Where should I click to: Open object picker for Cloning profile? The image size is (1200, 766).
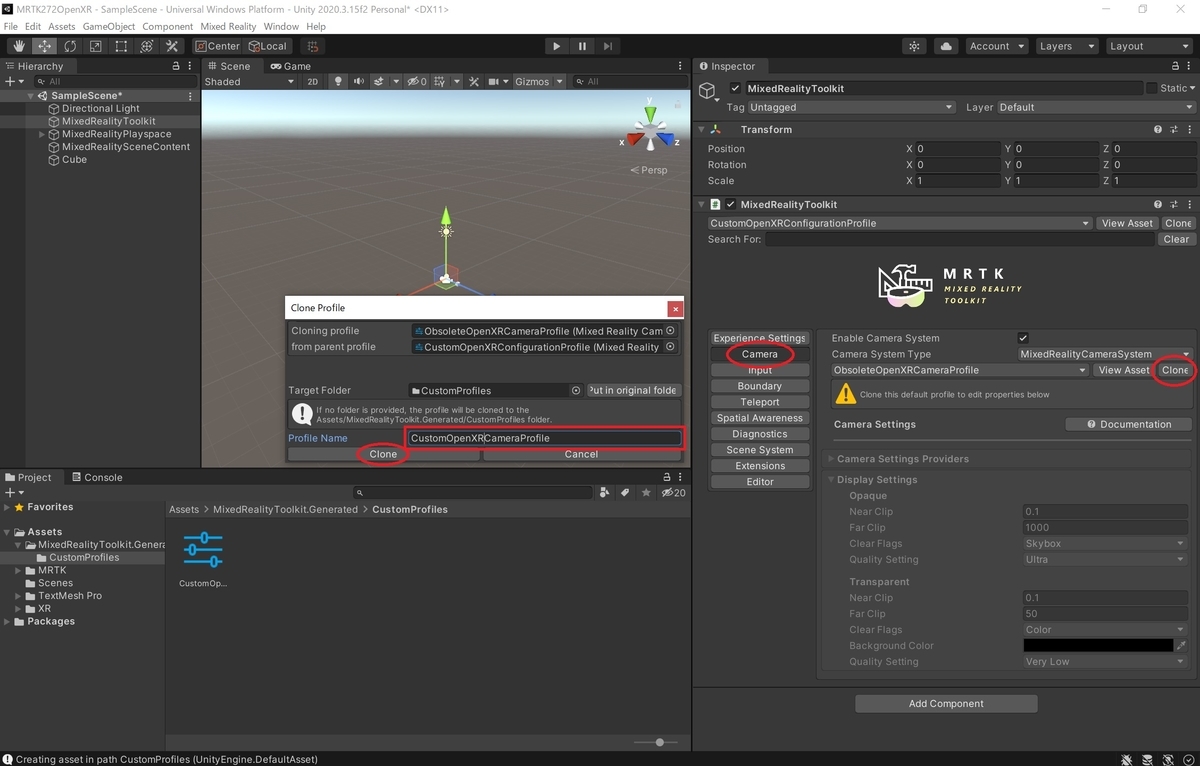coord(671,331)
